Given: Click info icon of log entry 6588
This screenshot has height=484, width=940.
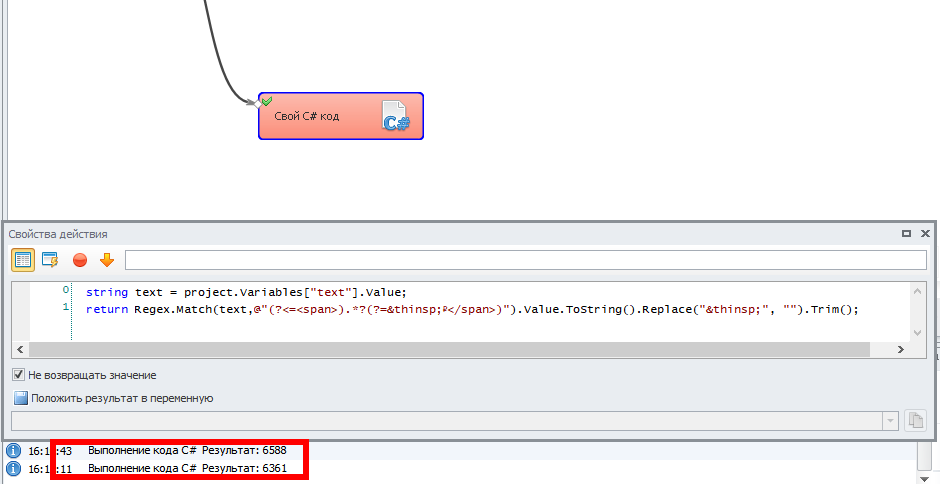Looking at the screenshot, I should [13, 450].
